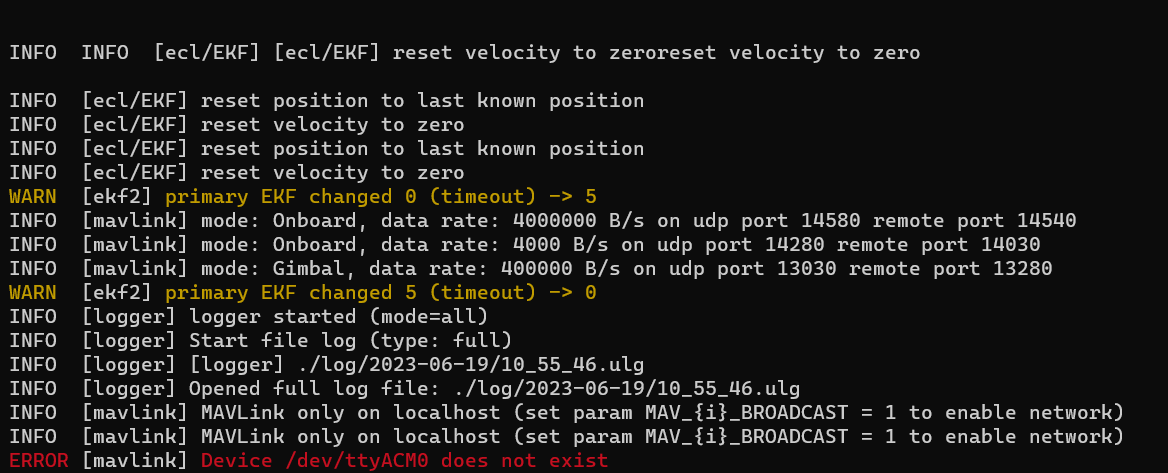
Task: Click the second yellow WARN label
Action: (33, 292)
